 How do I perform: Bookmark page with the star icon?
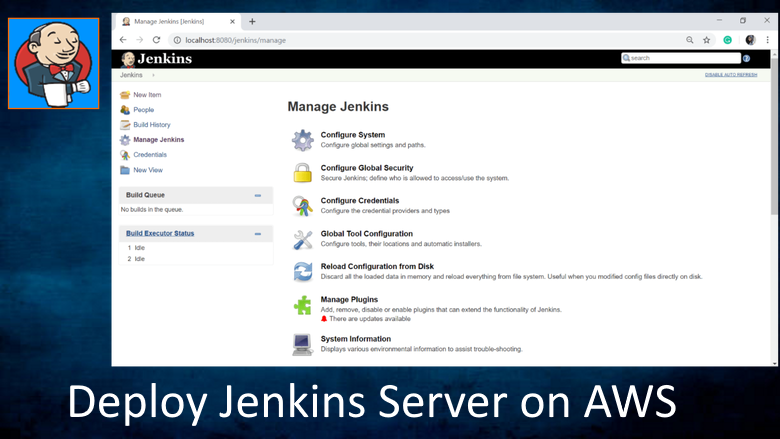[706, 40]
